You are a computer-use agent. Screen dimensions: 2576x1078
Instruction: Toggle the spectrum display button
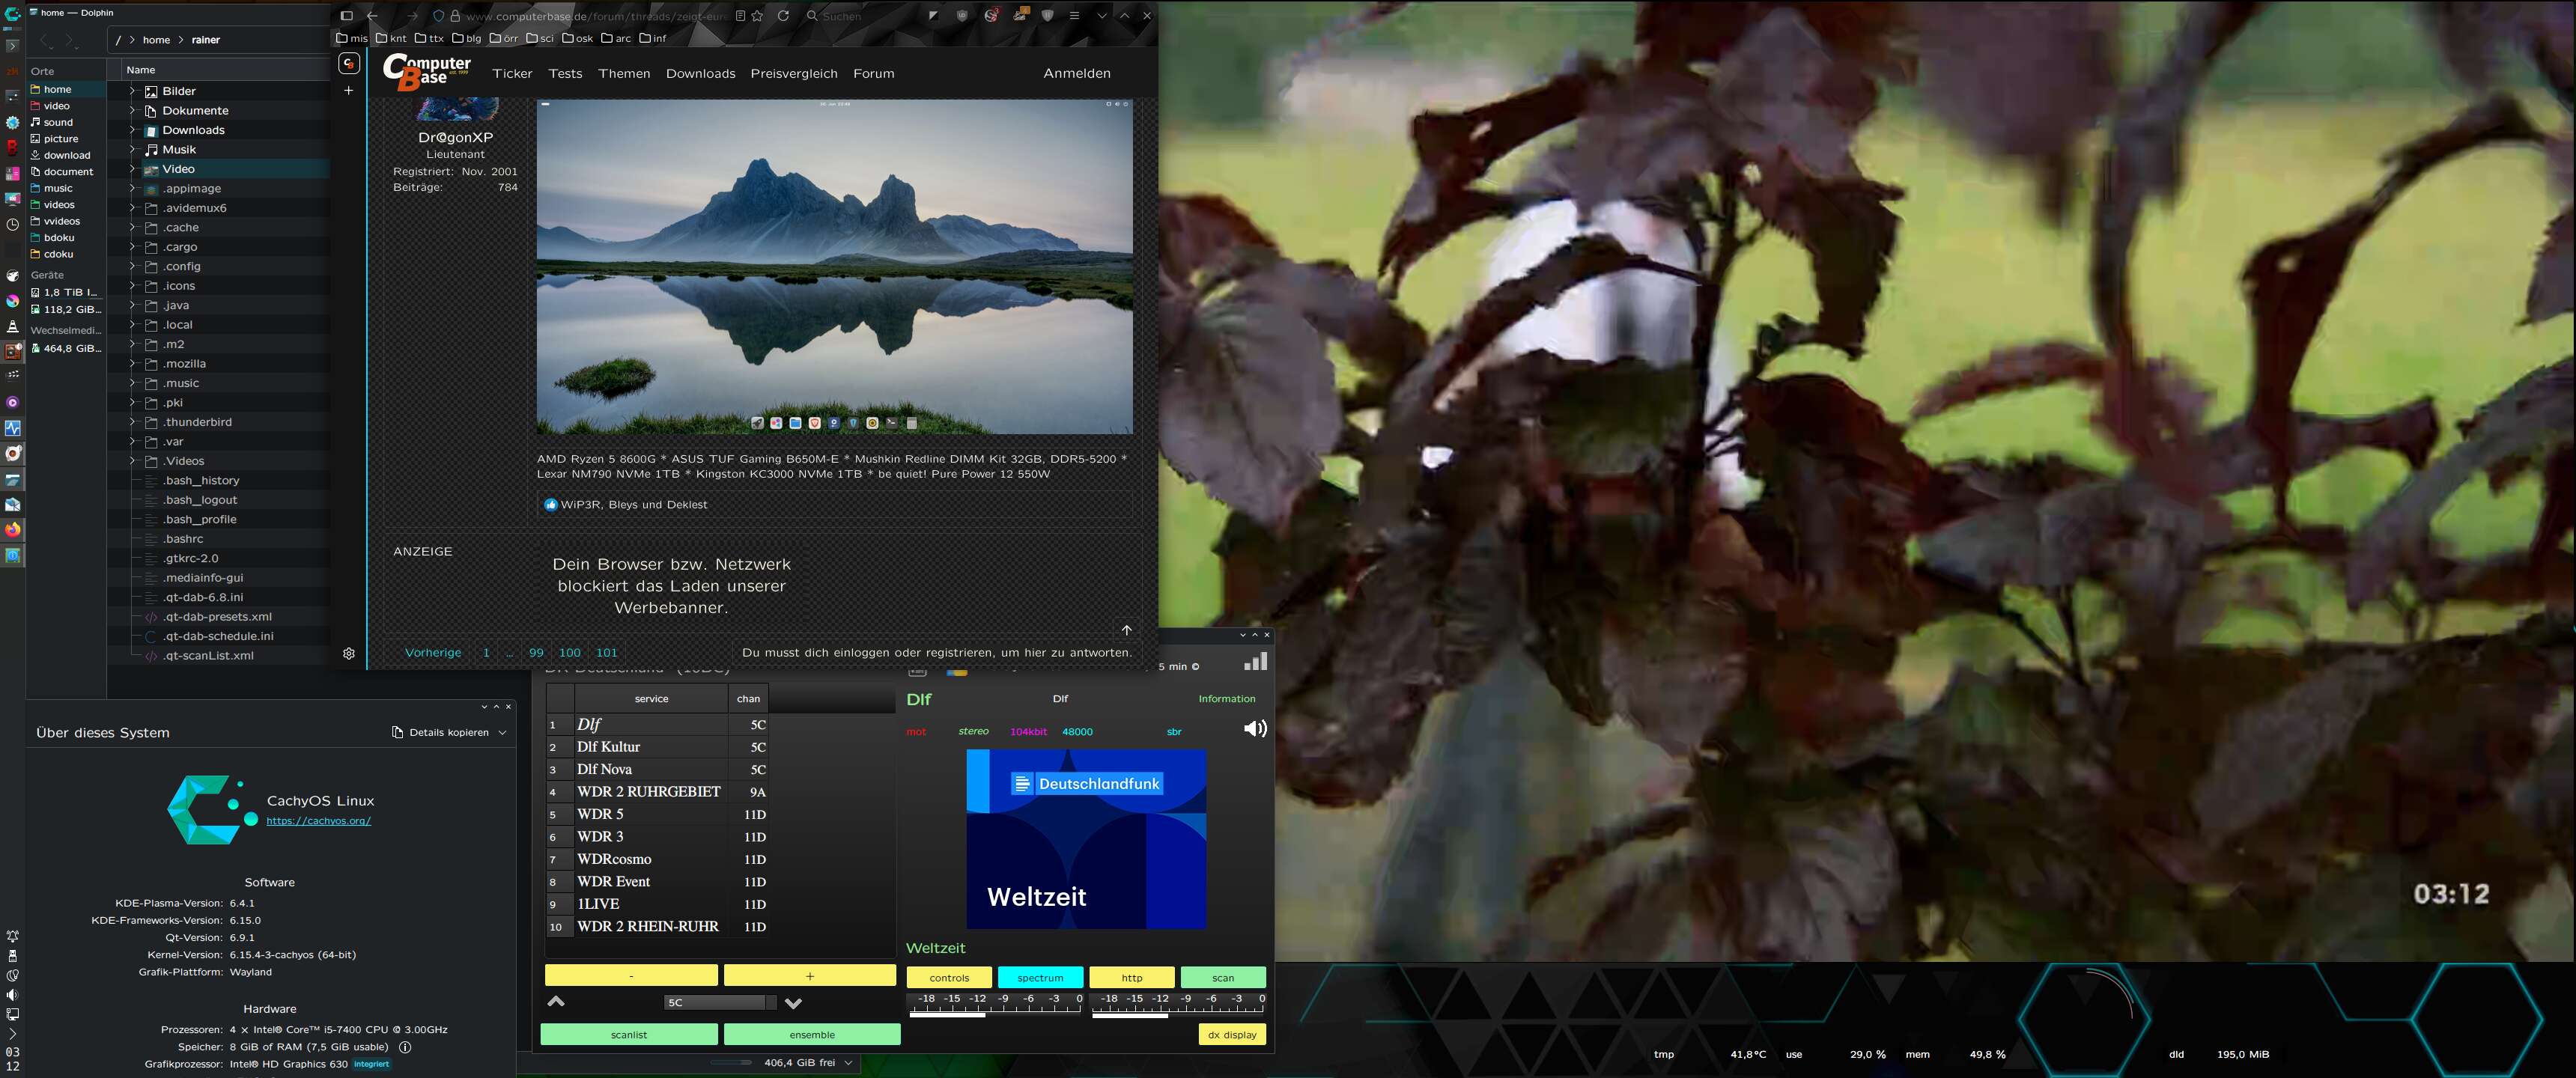click(x=1039, y=978)
